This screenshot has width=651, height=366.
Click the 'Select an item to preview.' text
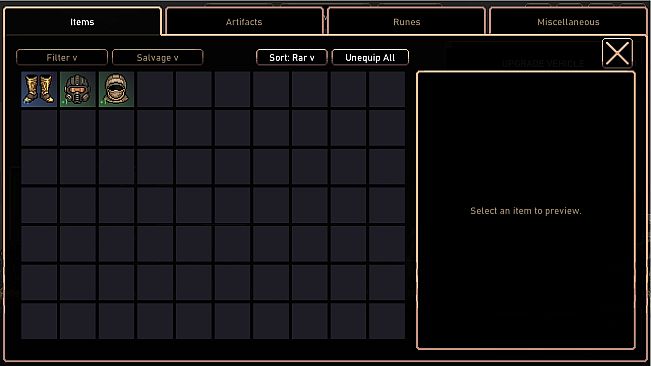(526, 211)
